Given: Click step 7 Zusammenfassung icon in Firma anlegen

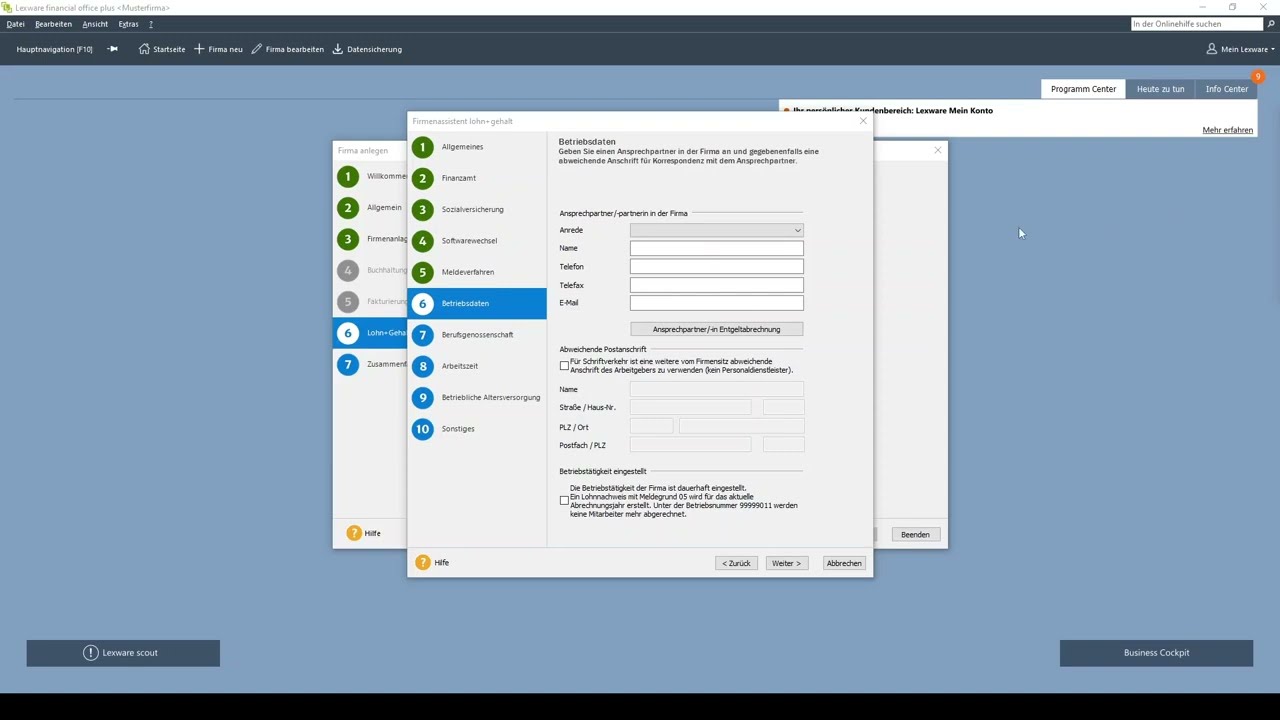Looking at the screenshot, I should coord(348,364).
